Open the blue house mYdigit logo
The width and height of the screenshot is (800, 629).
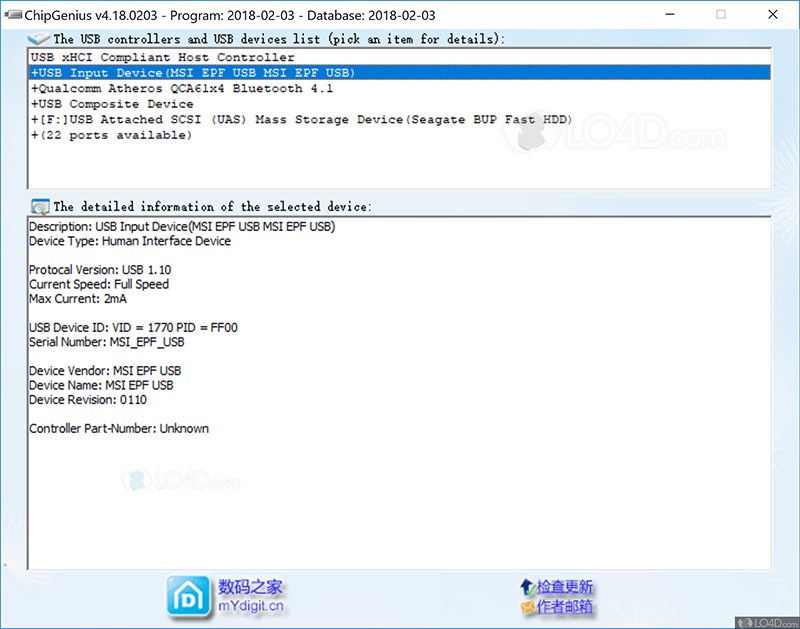click(x=188, y=597)
